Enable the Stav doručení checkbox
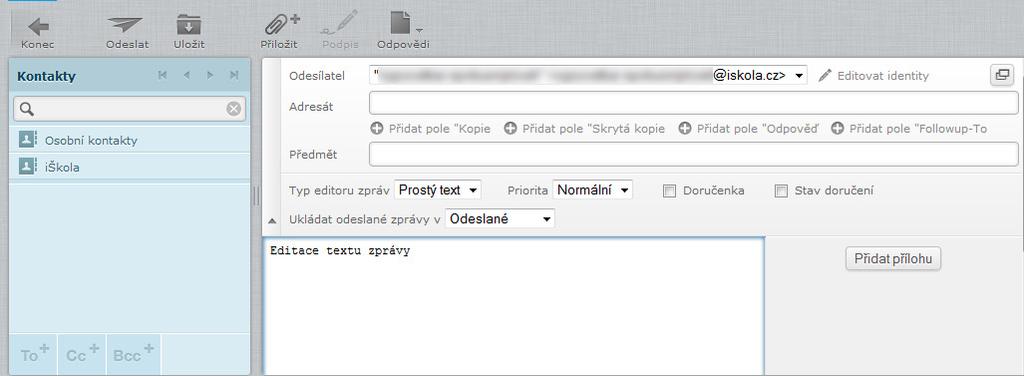The height and width of the screenshot is (376, 1024). [780, 191]
